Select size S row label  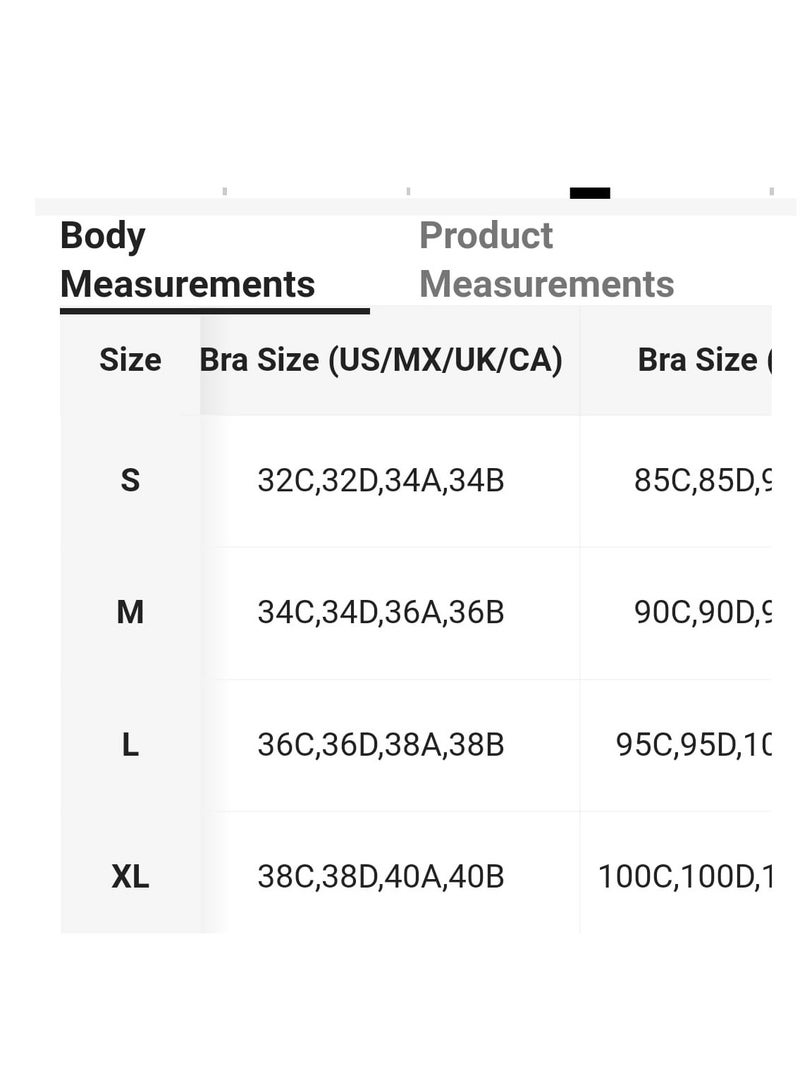click(x=130, y=481)
